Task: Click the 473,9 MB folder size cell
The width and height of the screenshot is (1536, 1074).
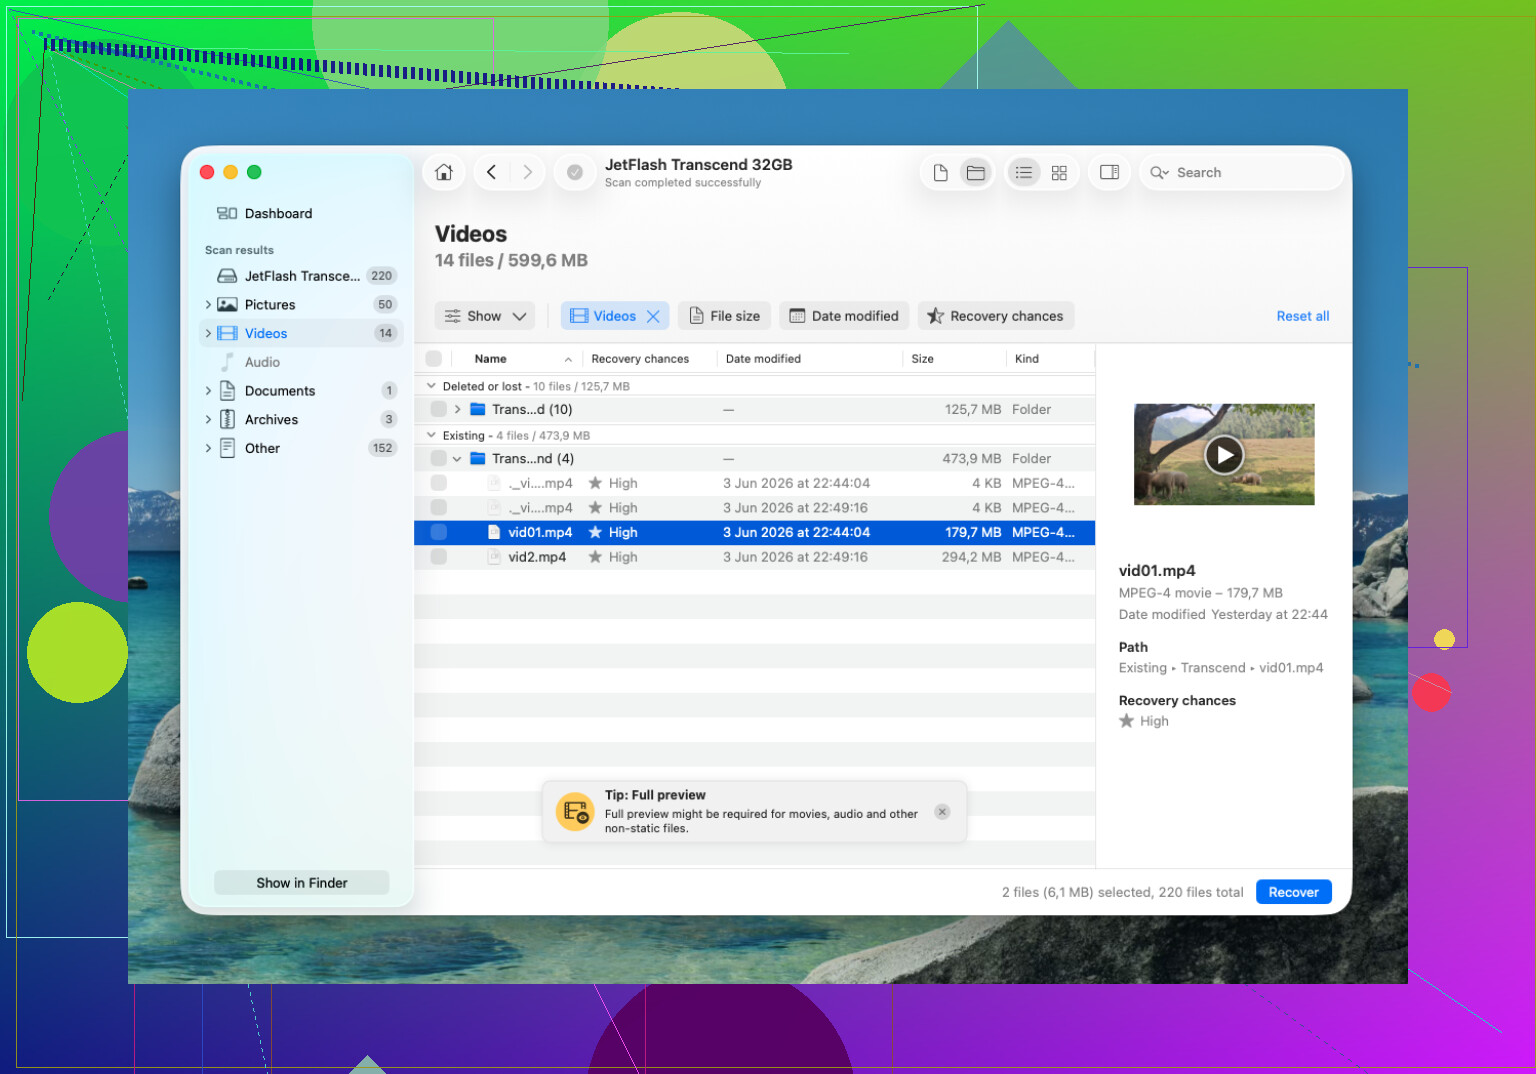Action: tap(972, 458)
